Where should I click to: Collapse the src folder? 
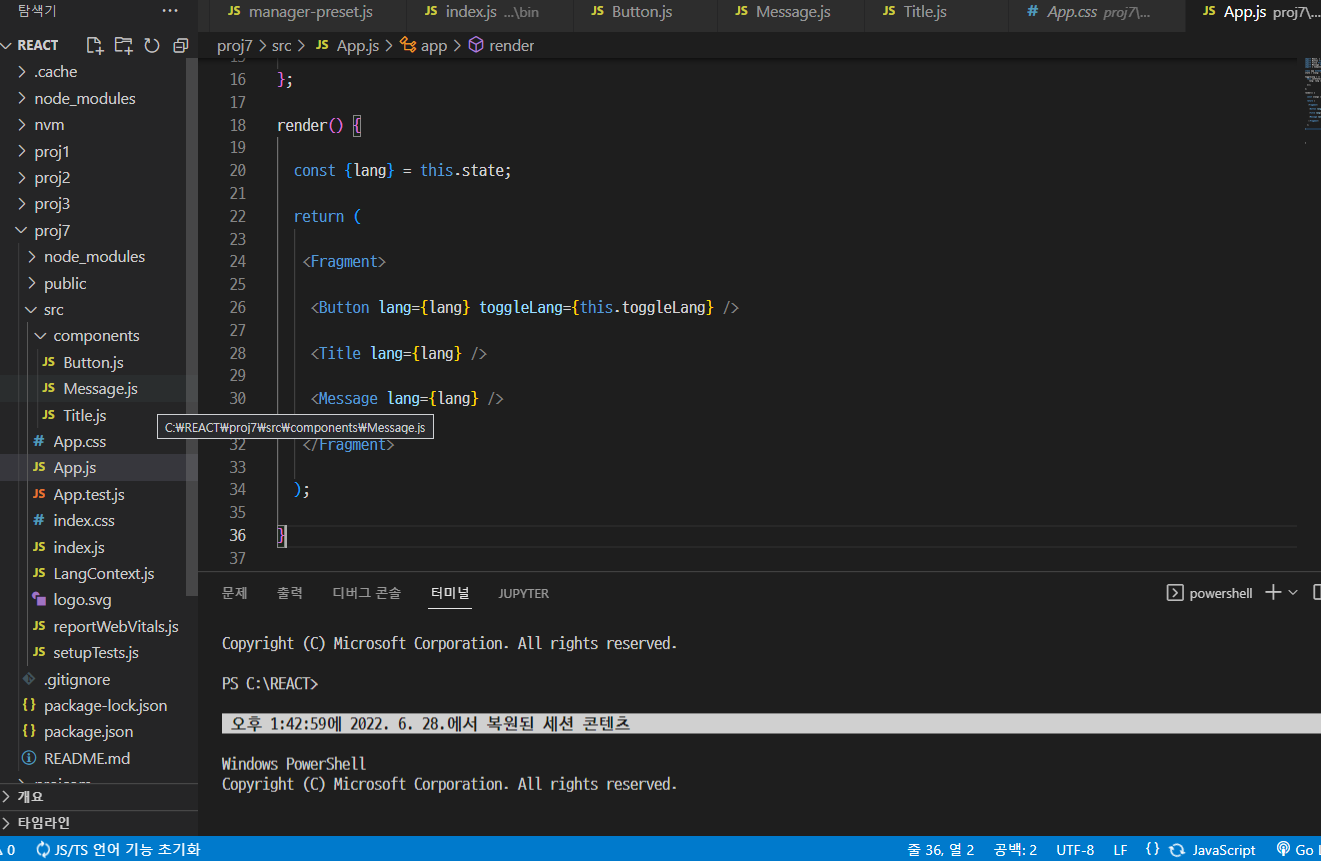[53, 309]
